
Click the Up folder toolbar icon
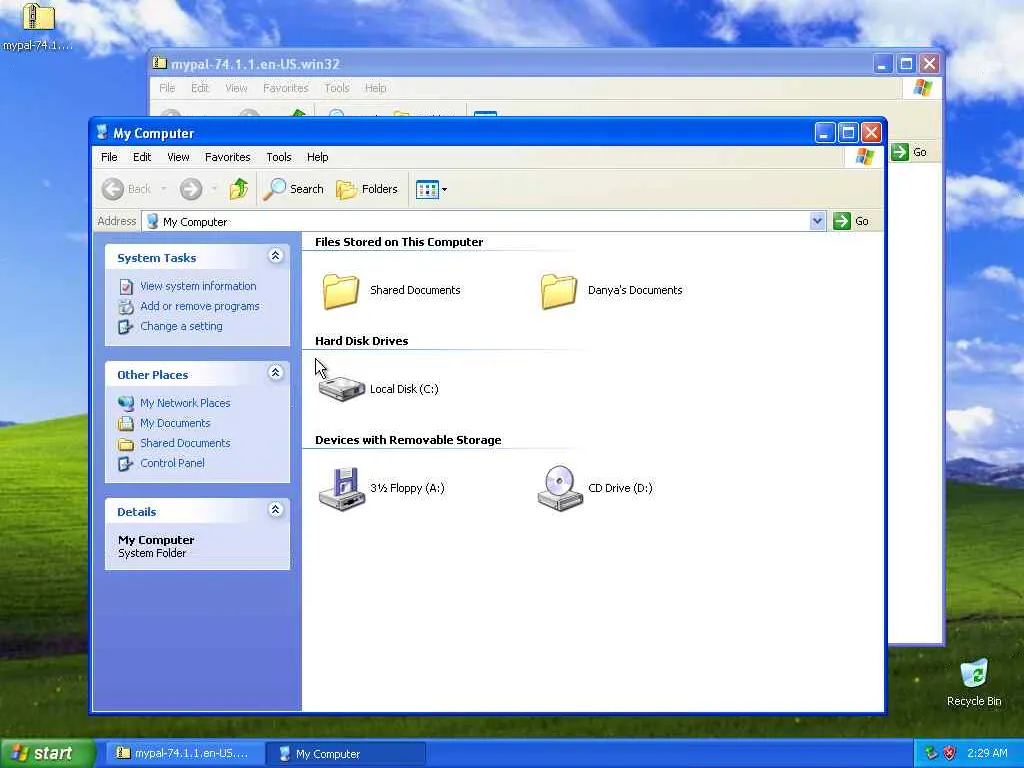(x=239, y=189)
